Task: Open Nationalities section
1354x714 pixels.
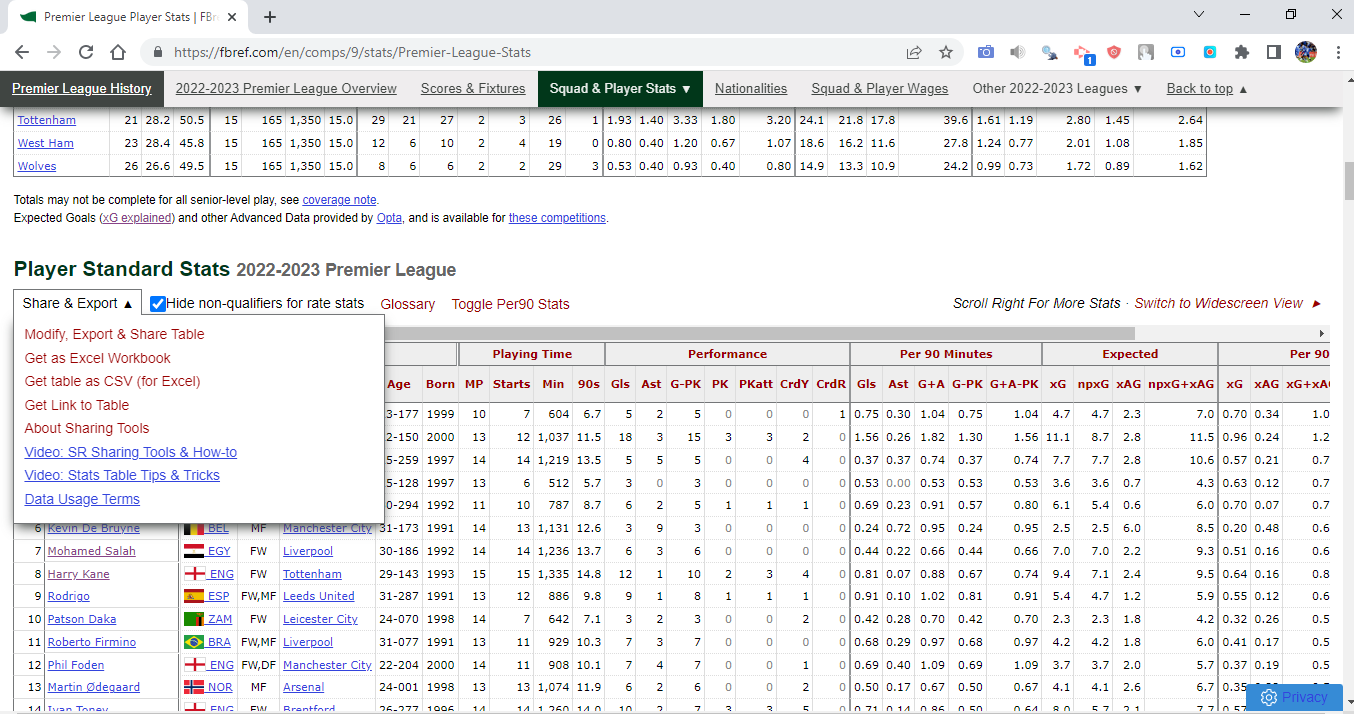Action: tap(751, 88)
